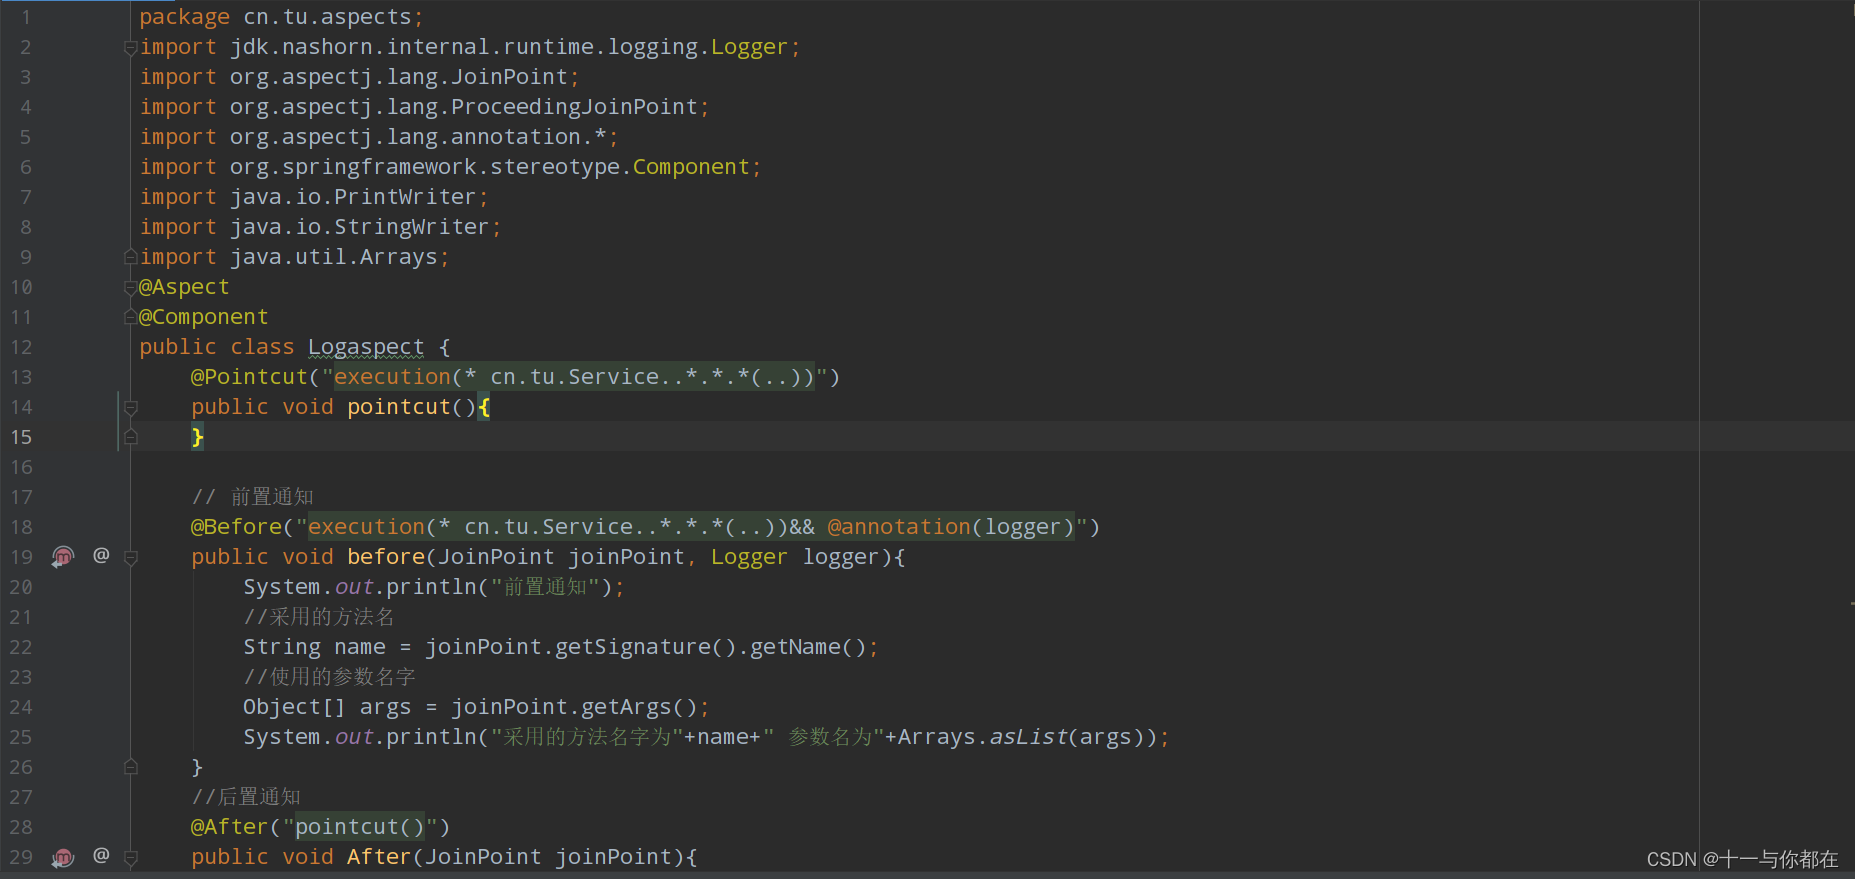
Task: Collapse the pointcut() method at line 14
Action: [x=130, y=407]
